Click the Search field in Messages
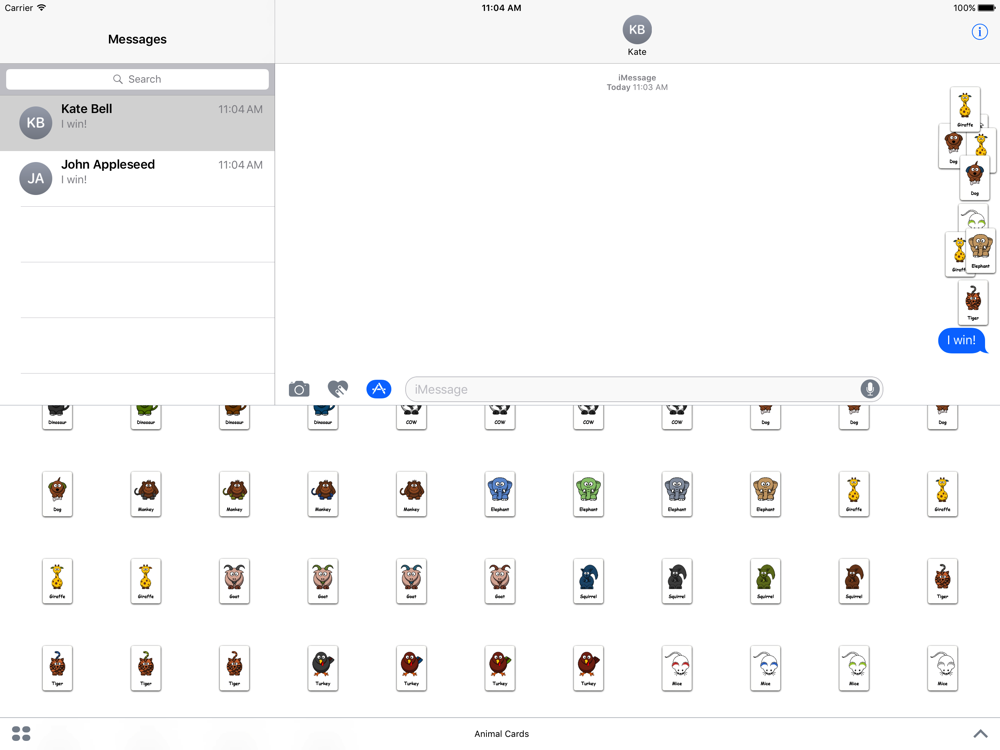Viewport: 1000px width, 750px height. [x=137, y=79]
